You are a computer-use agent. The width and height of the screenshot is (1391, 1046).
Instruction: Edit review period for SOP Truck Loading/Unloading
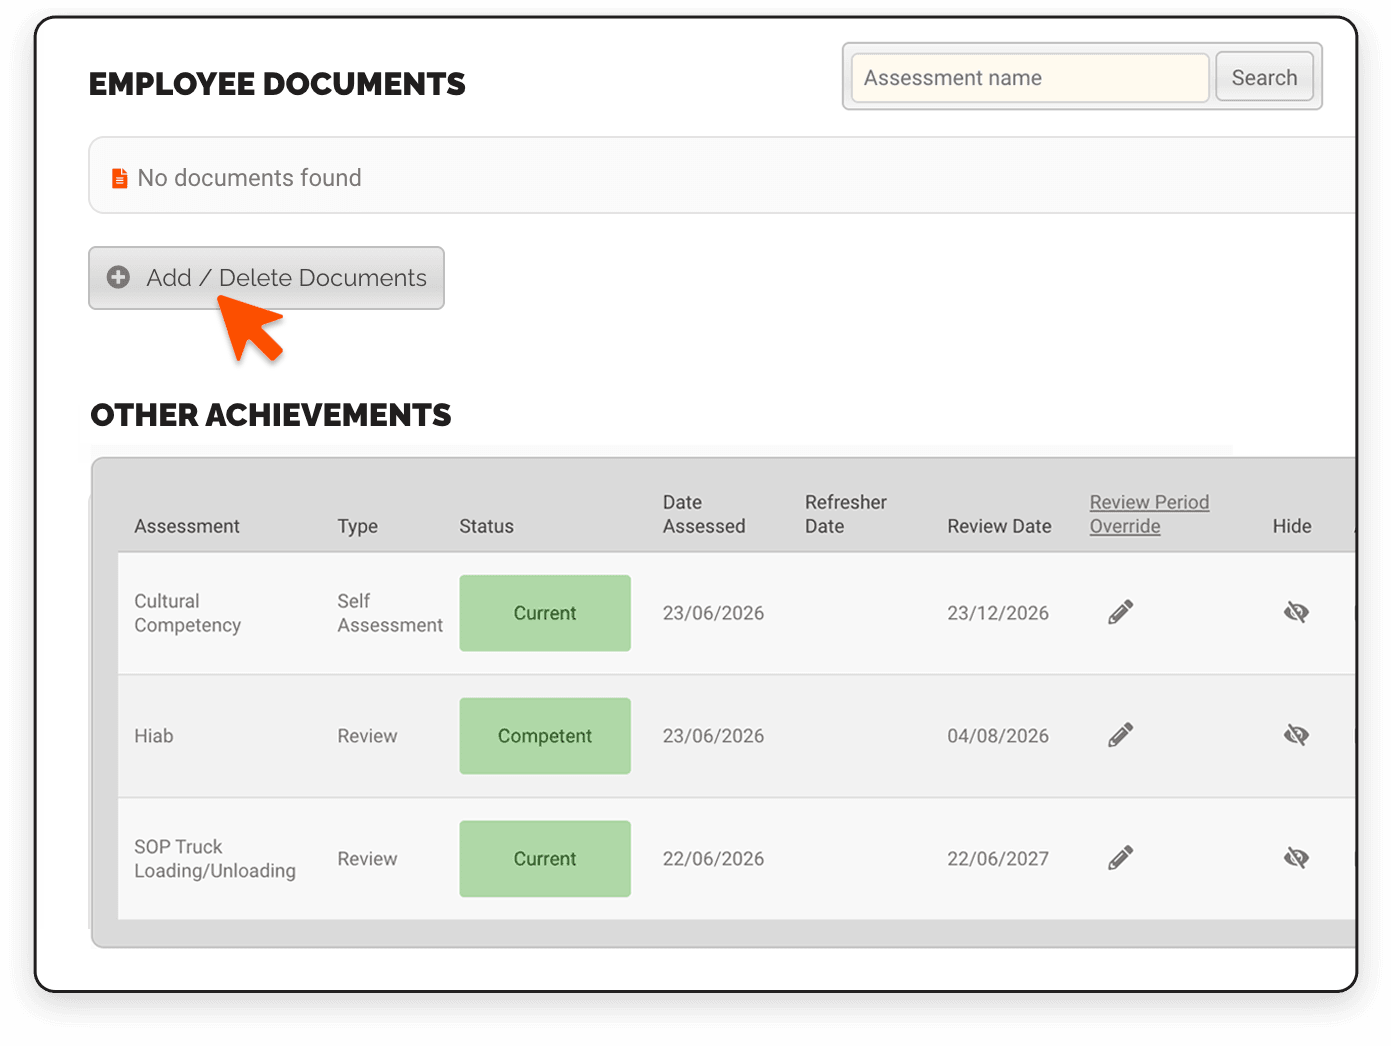(x=1121, y=858)
